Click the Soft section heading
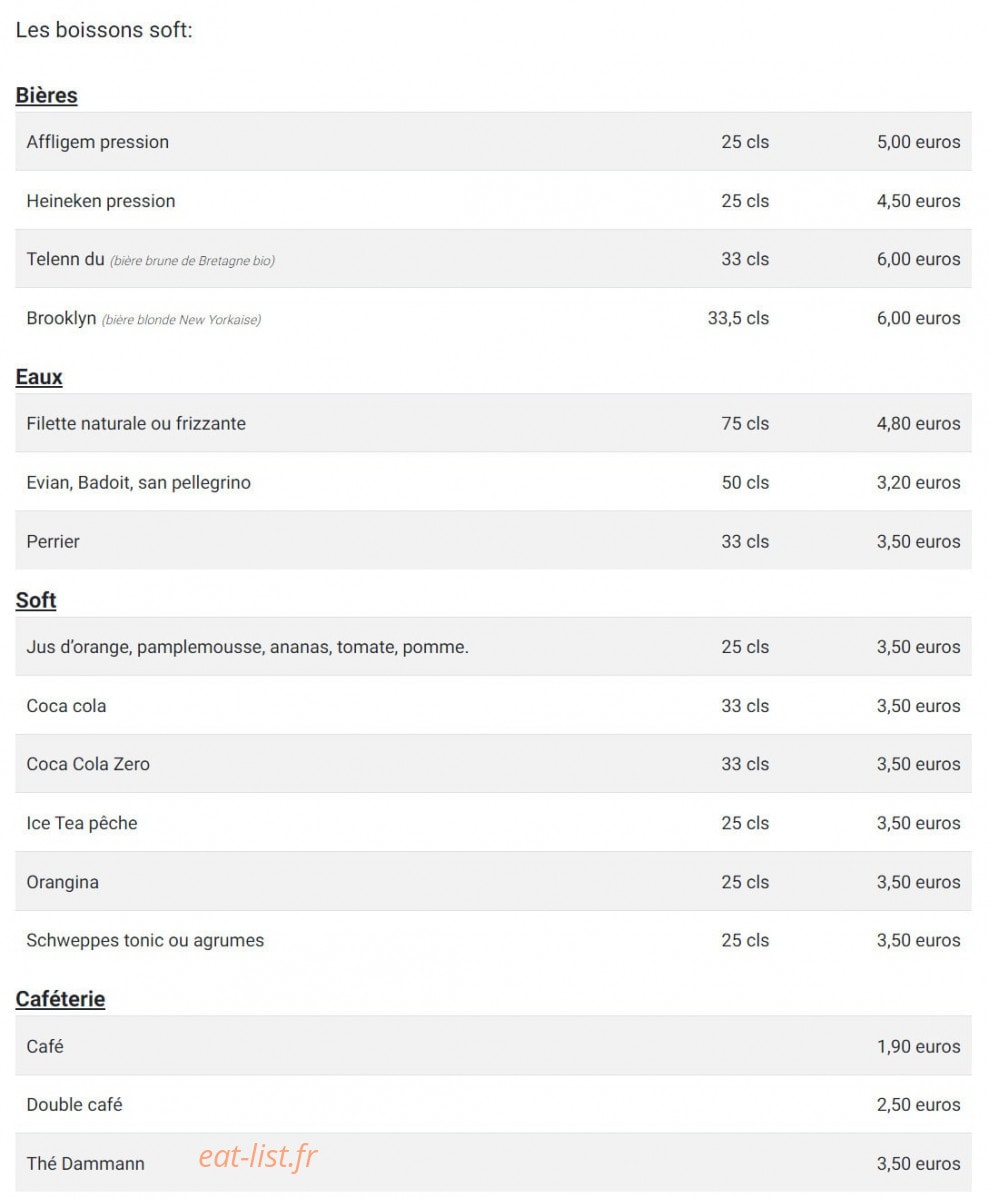This screenshot has width=989, height=1198. 36,601
